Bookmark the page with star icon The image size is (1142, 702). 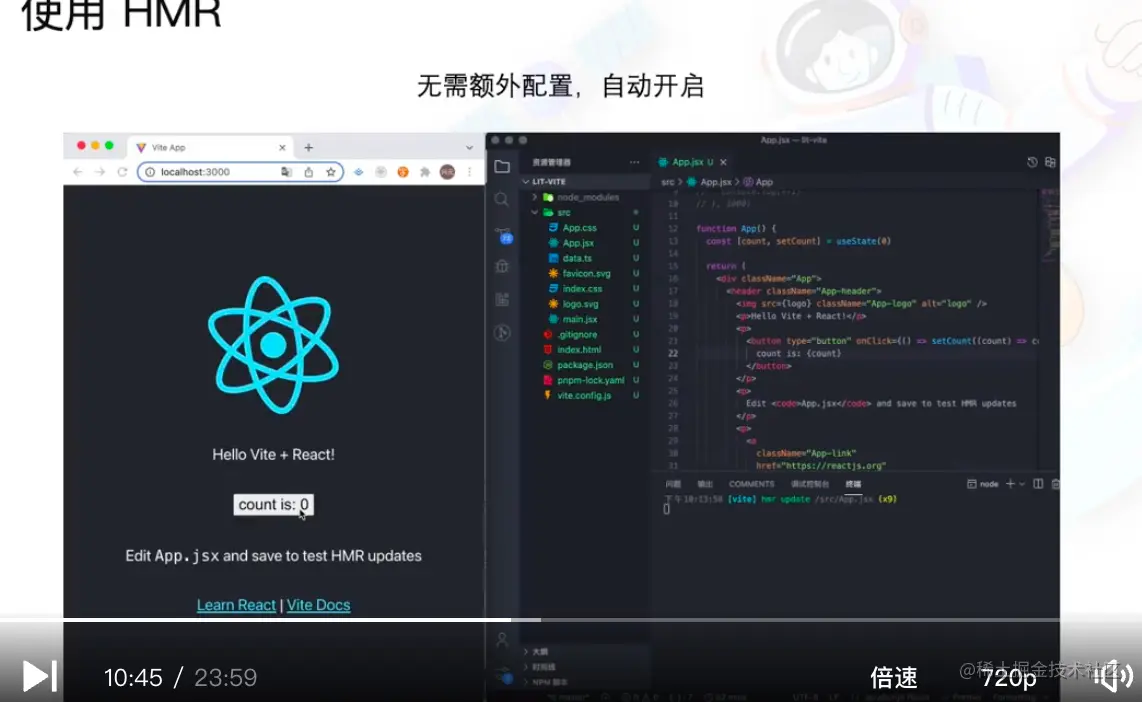331,172
